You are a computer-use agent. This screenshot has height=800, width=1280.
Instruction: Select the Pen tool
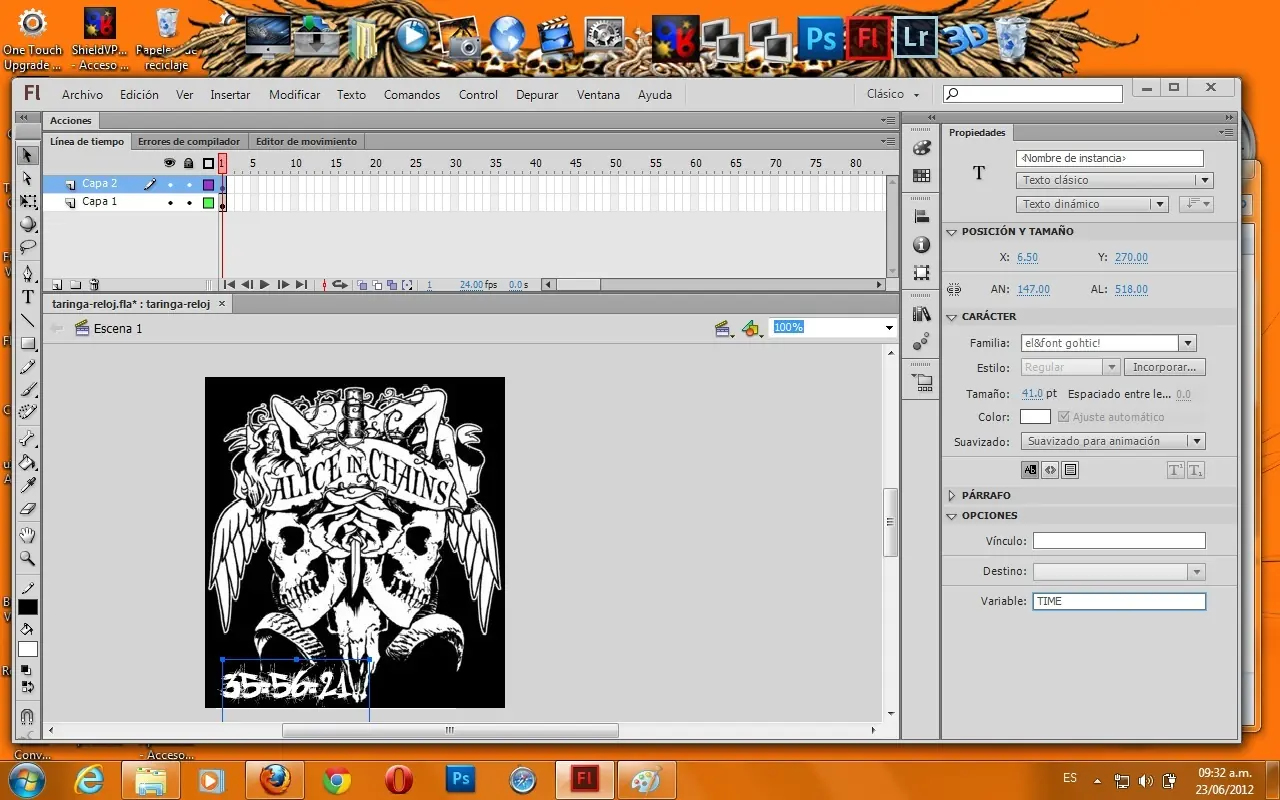click(28, 274)
